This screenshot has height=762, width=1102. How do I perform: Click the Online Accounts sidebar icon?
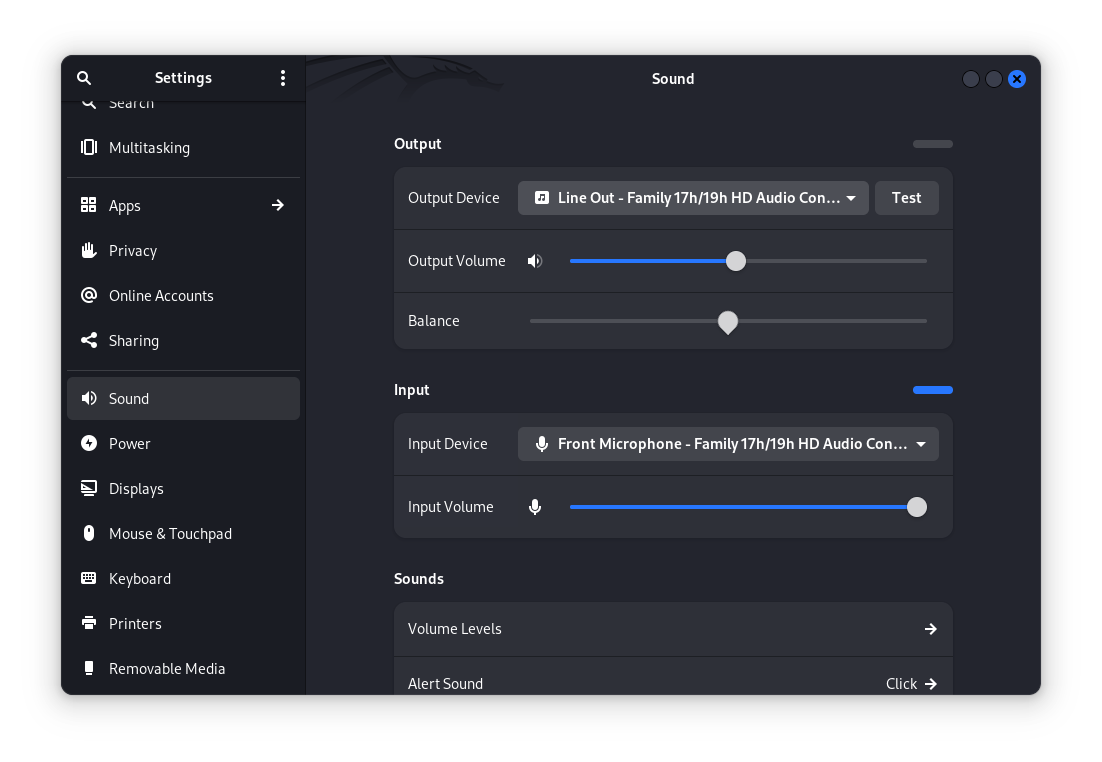[x=88, y=295]
